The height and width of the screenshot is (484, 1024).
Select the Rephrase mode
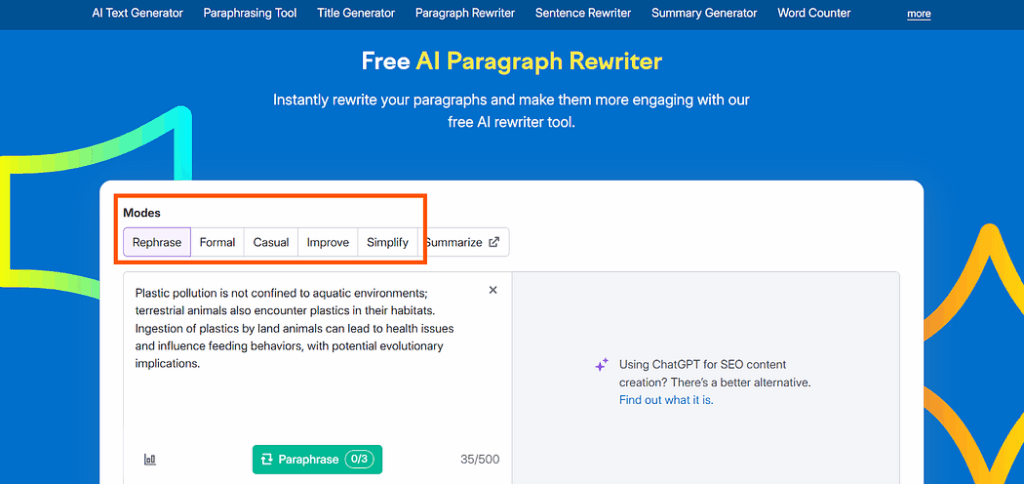(157, 242)
